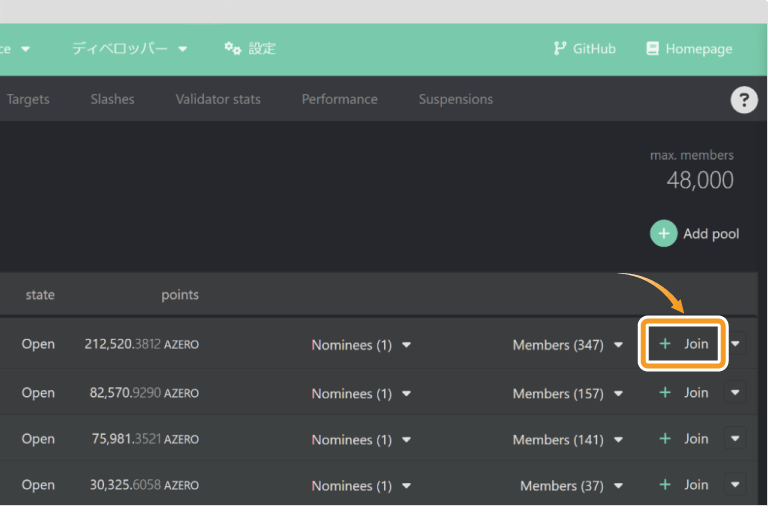This screenshot has height=506, width=768.
Task: Click the Homepage book icon
Action: pyautogui.click(x=652, y=48)
